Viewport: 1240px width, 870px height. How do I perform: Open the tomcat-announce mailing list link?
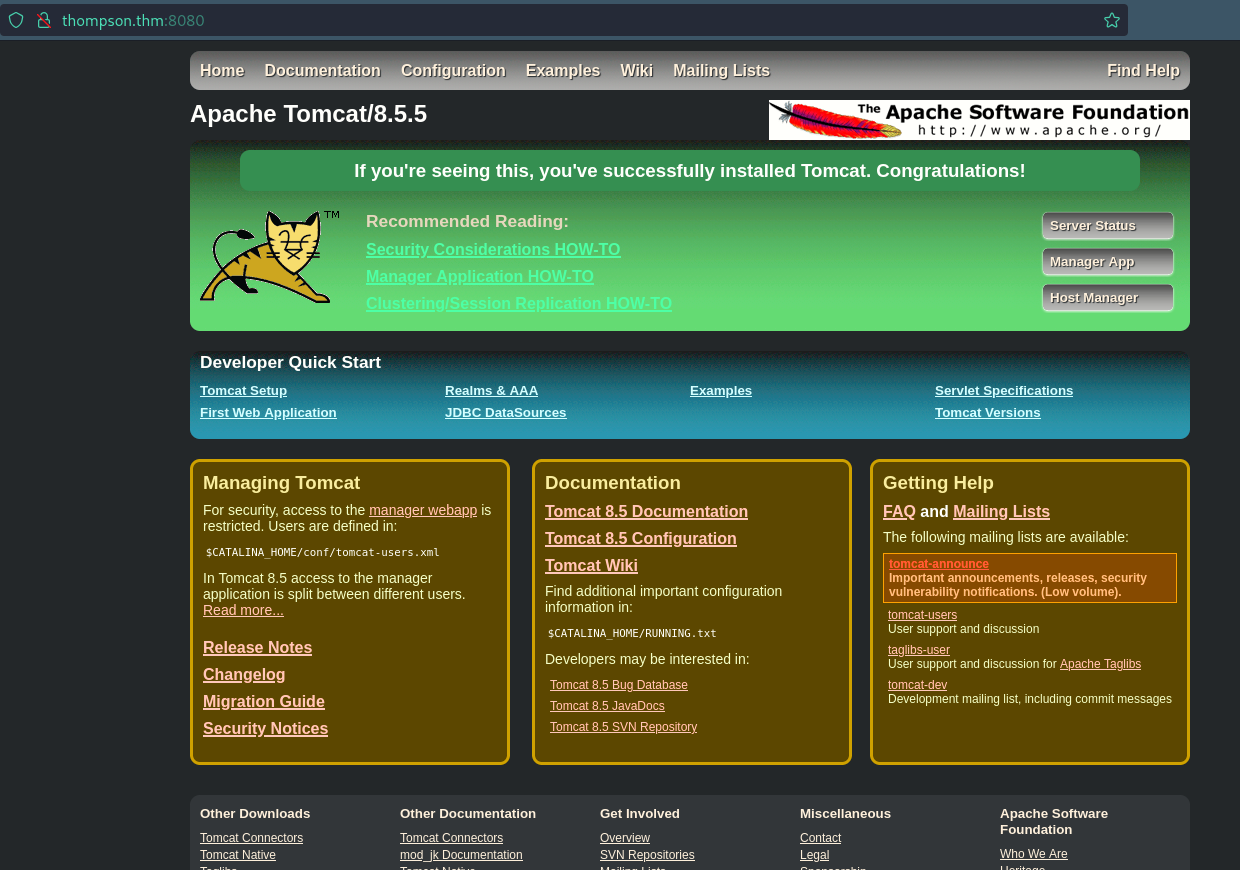point(939,564)
